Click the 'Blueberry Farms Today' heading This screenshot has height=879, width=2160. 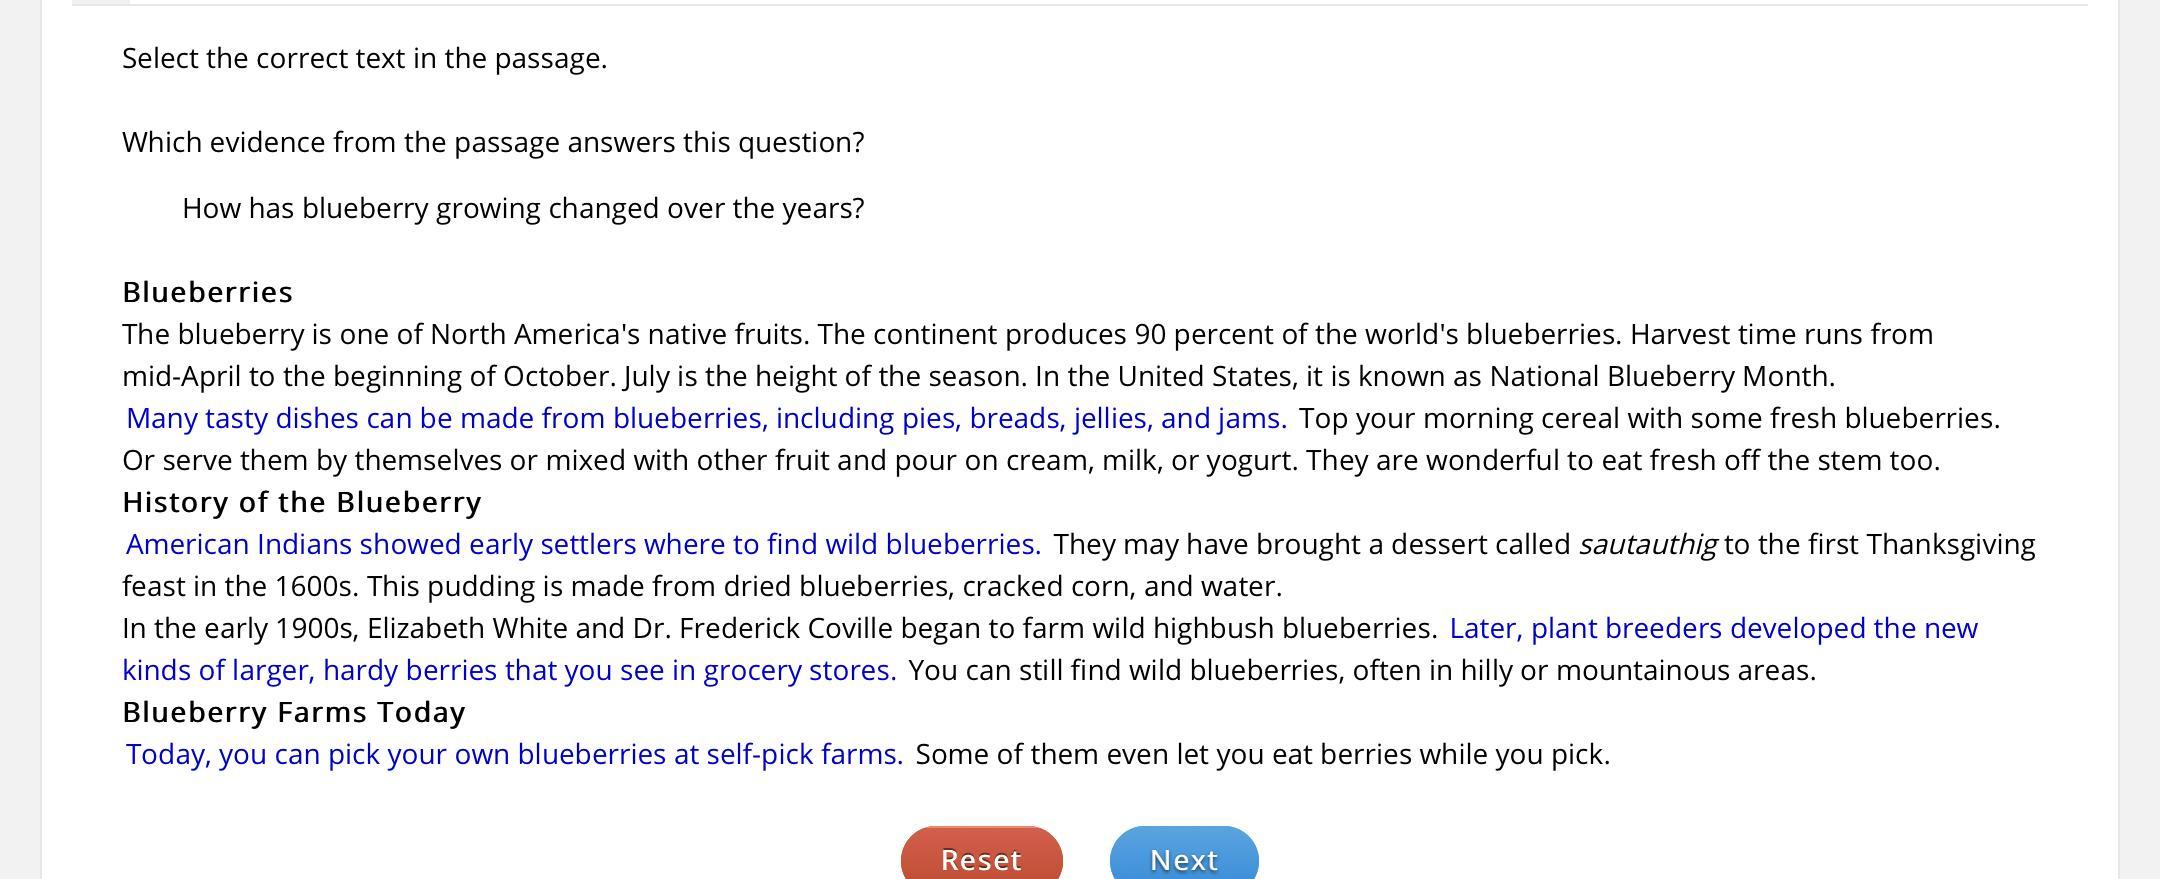[294, 712]
